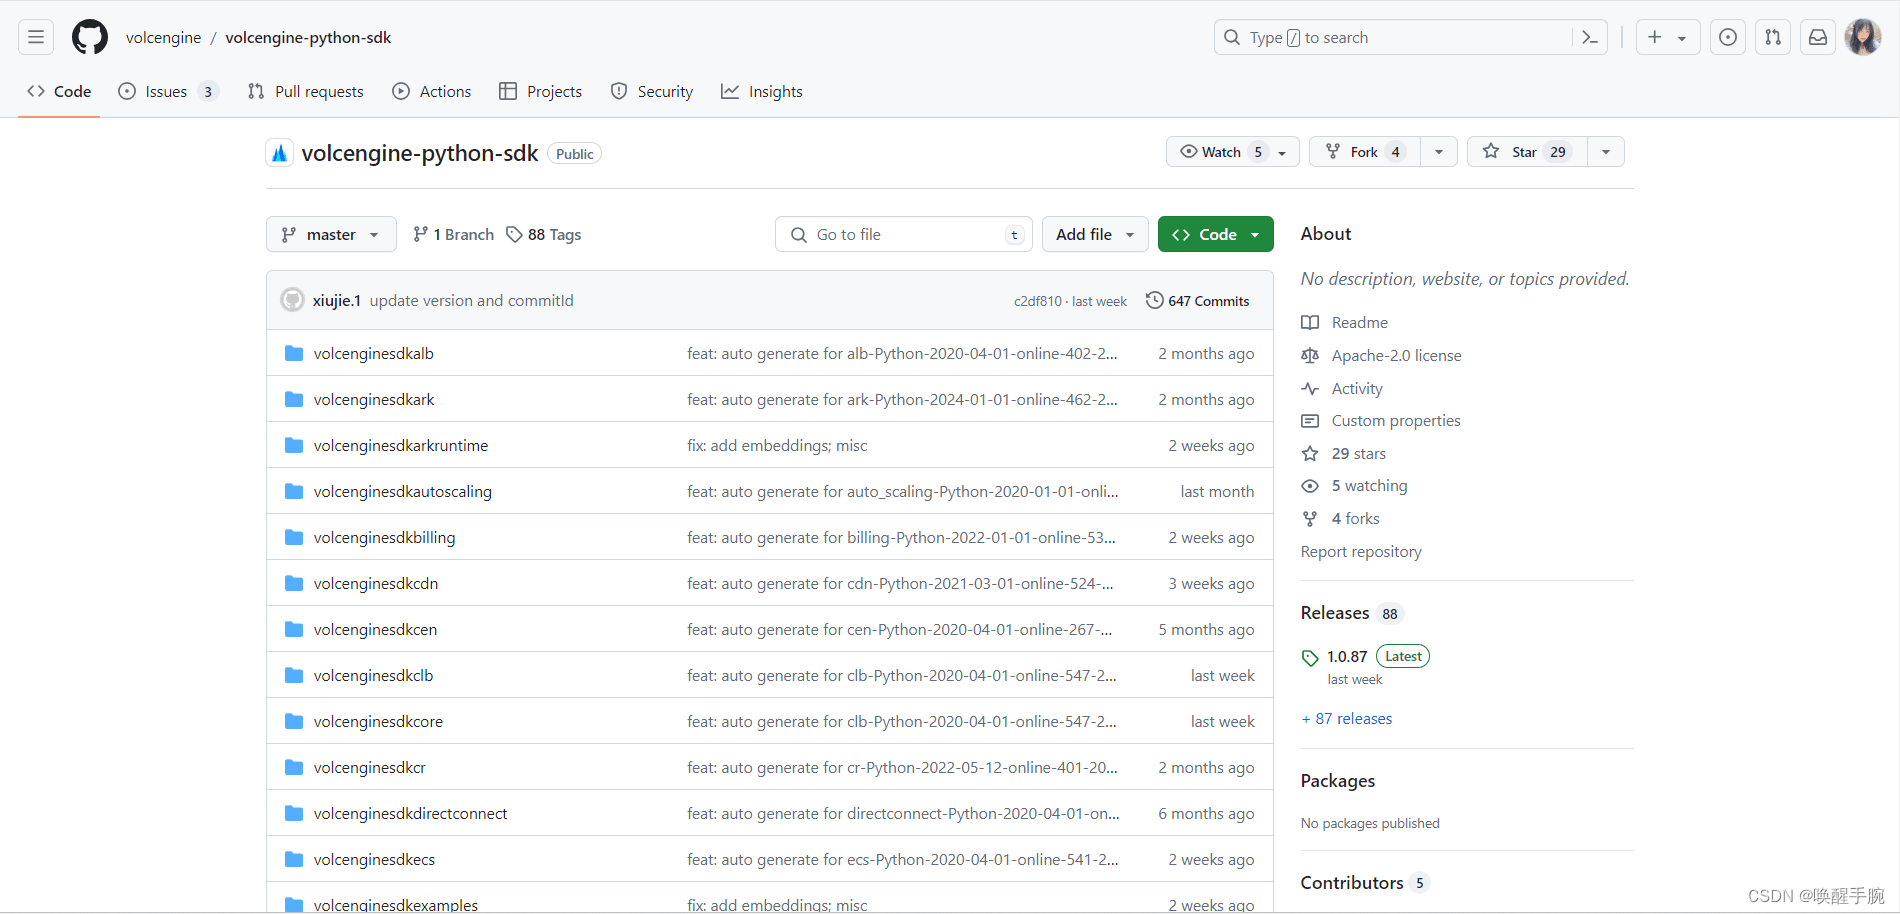Open user avatar profile menu
Viewport: 1900px width, 914px height.
[1863, 38]
